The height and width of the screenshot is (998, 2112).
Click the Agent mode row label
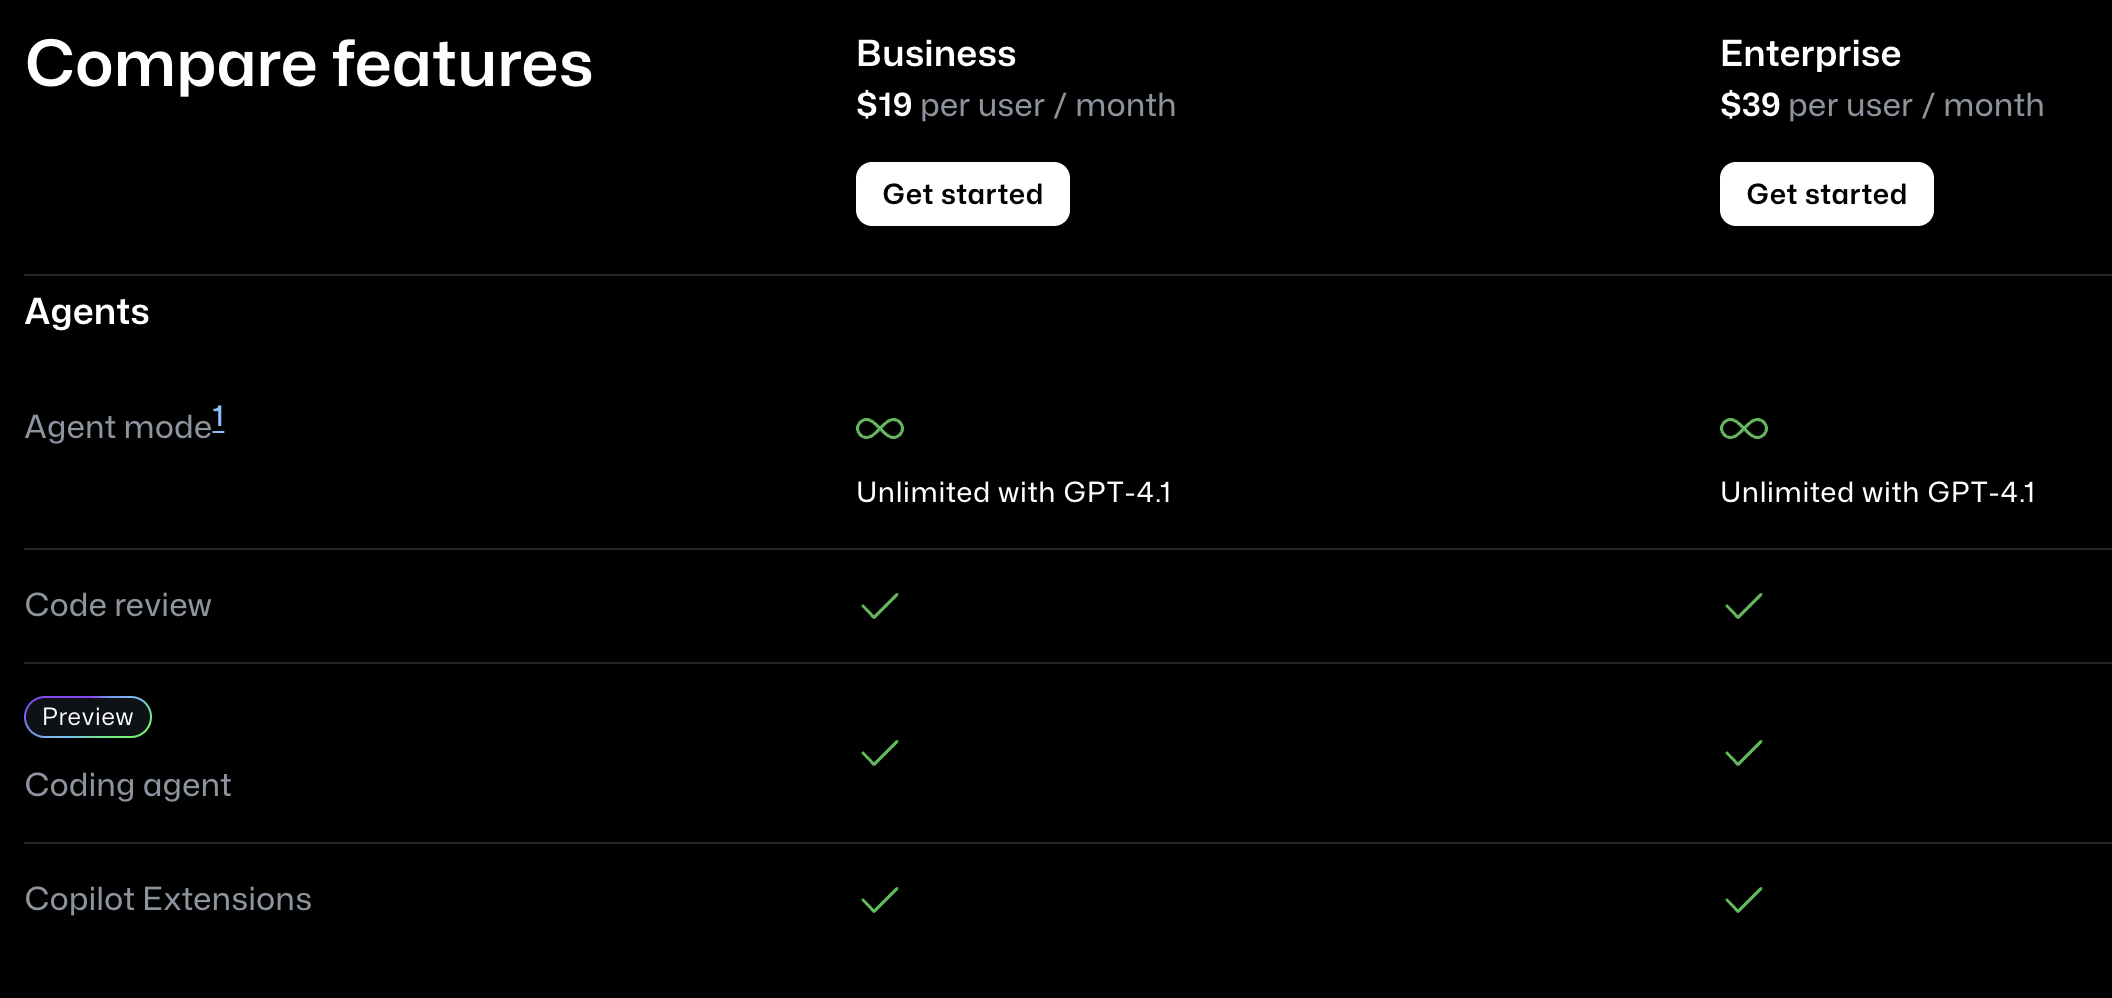point(115,426)
